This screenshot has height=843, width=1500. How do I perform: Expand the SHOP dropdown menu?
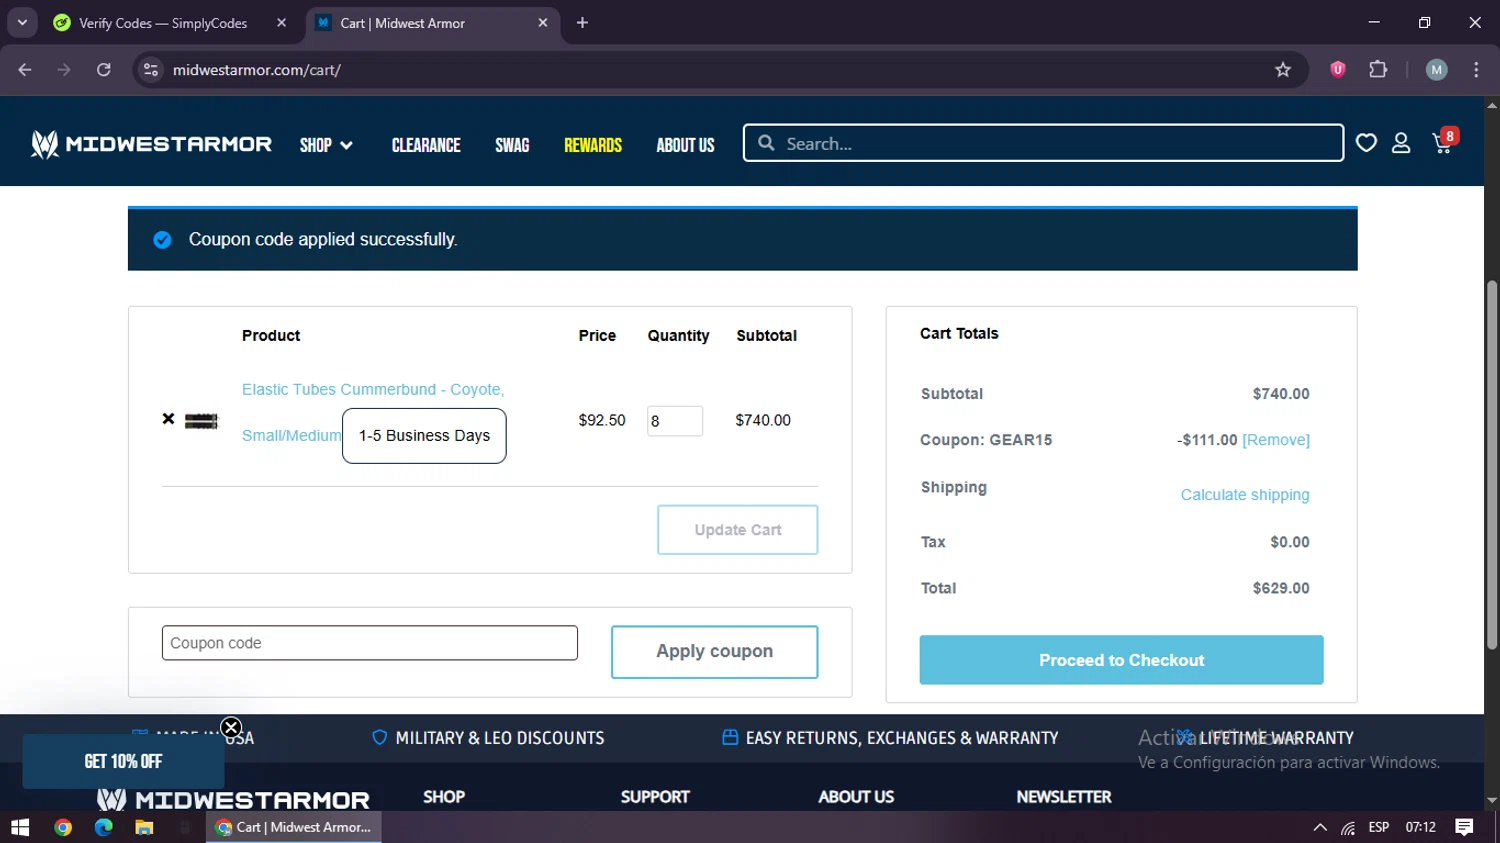326,145
